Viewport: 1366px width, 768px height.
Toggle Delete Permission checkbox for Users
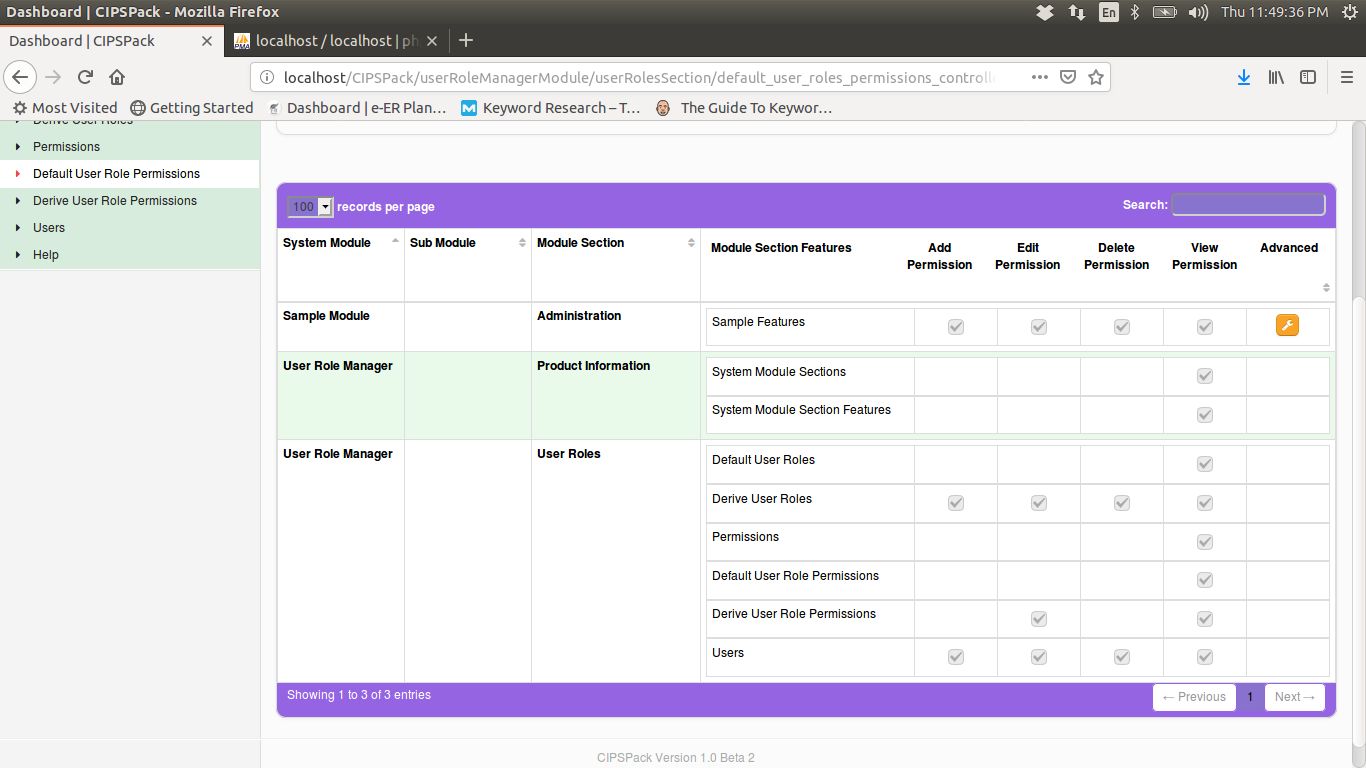tap(1122, 657)
